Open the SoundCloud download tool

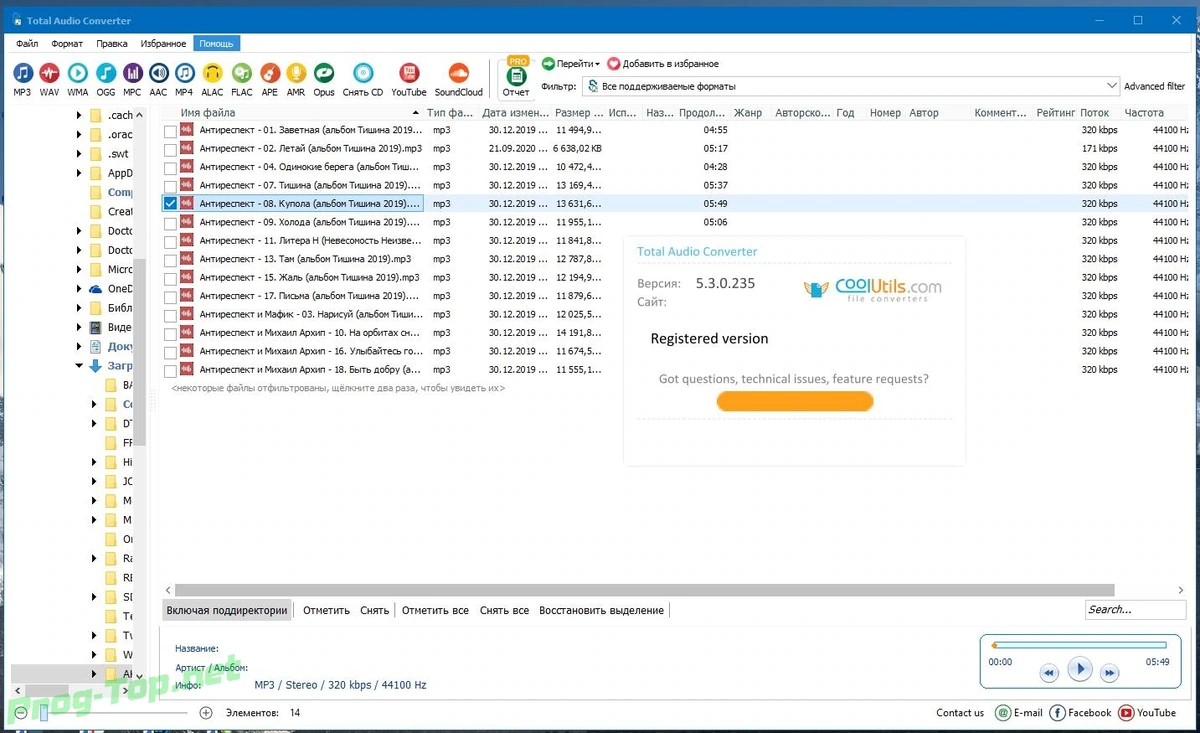458,73
